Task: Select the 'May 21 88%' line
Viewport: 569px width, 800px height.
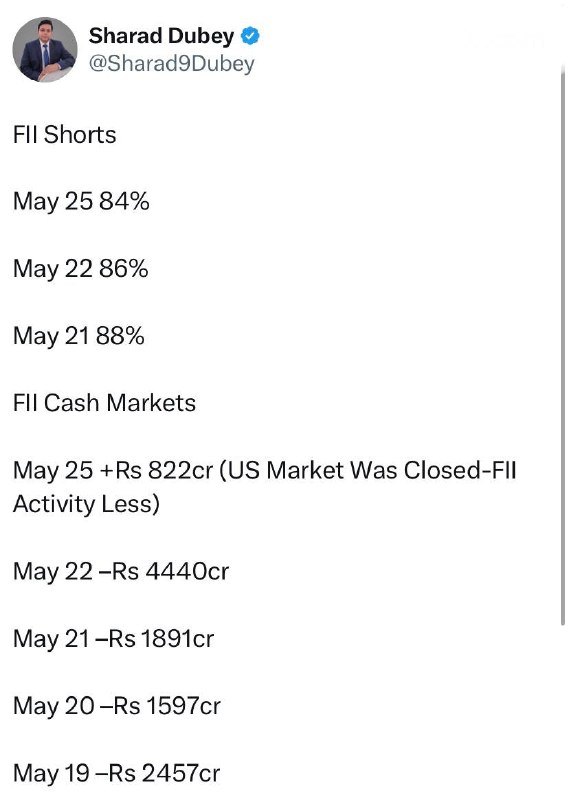Action: (x=79, y=336)
